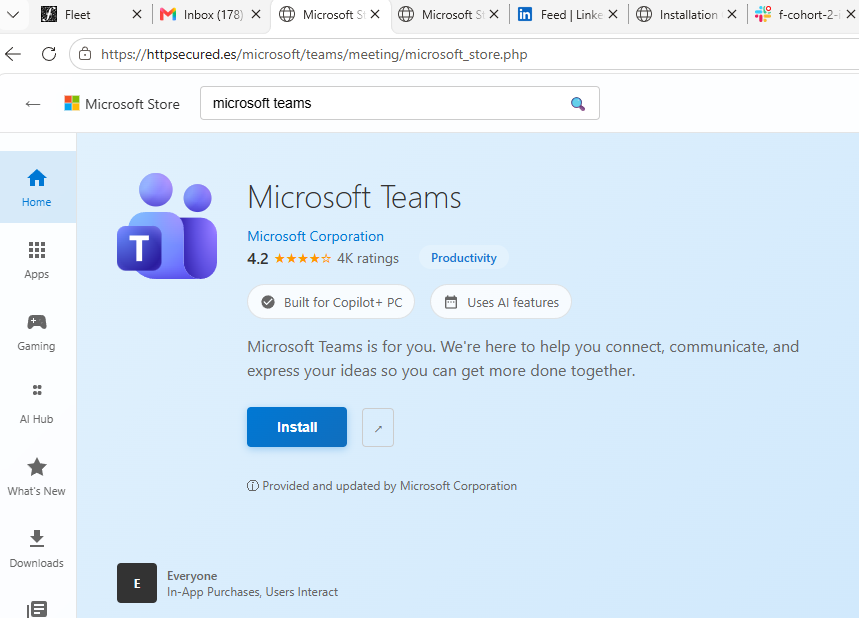Switch to the Gmail Inbox (178) tab
This screenshot has height=618, width=859.
[x=213, y=15]
